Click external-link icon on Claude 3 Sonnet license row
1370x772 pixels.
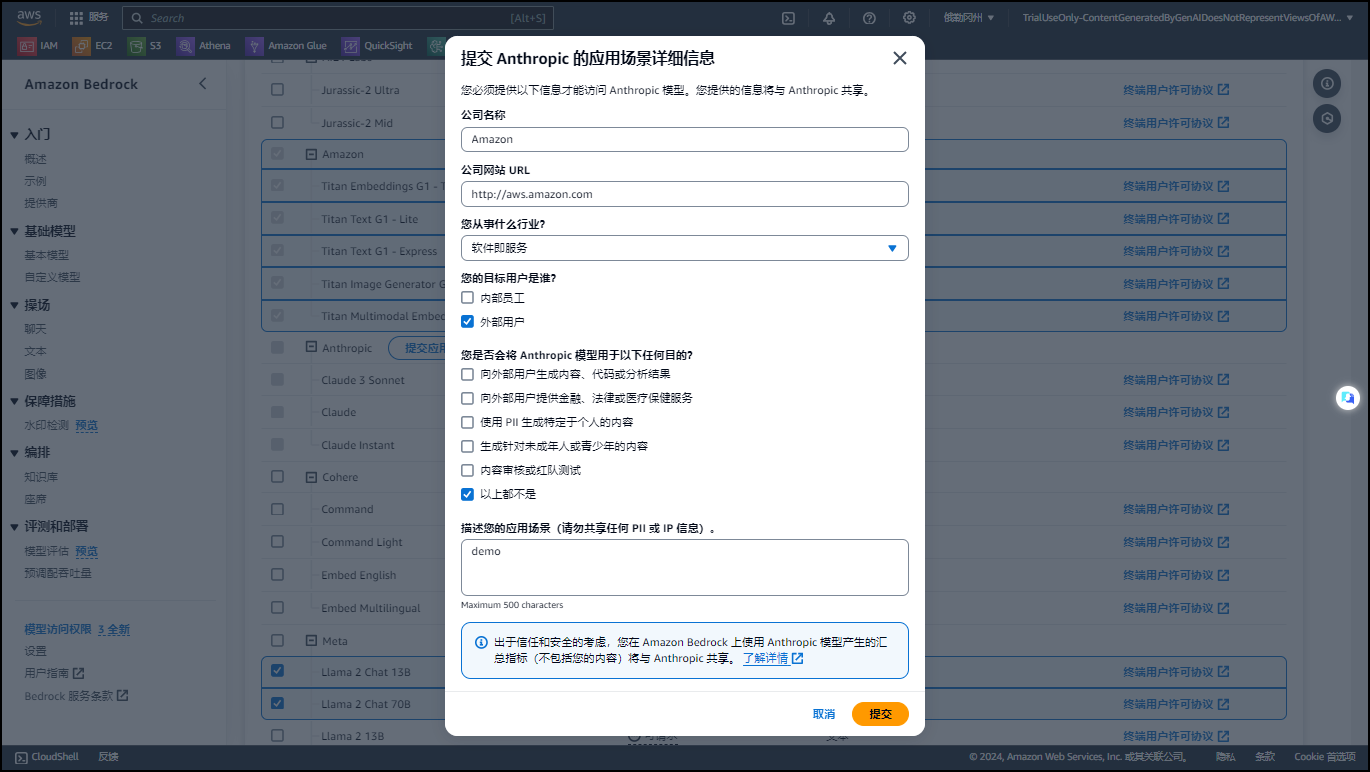(1223, 380)
